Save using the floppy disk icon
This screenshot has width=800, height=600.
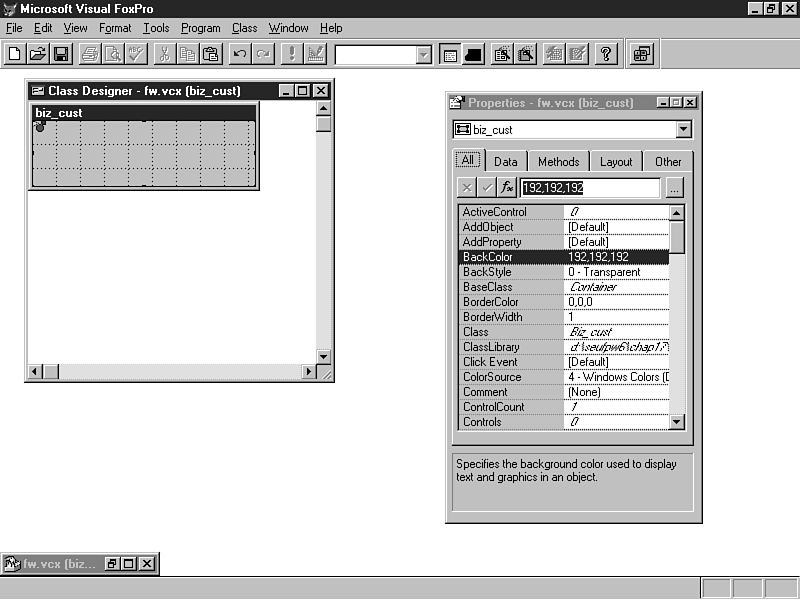[61, 54]
